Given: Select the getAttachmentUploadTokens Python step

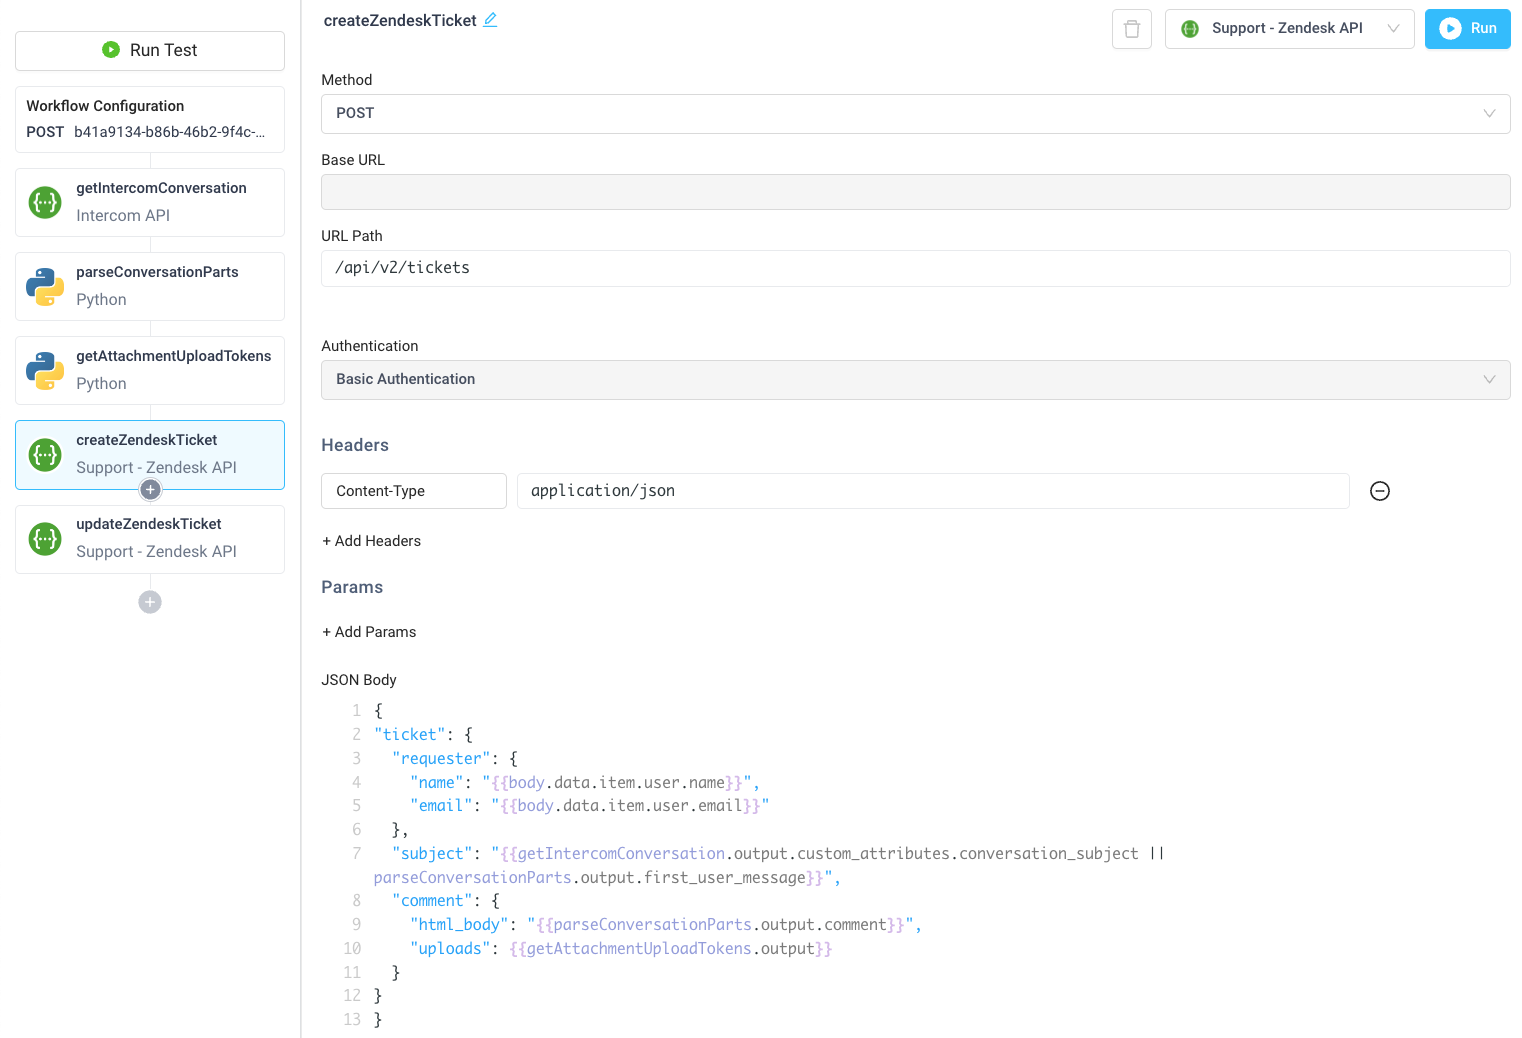Looking at the screenshot, I should [149, 370].
